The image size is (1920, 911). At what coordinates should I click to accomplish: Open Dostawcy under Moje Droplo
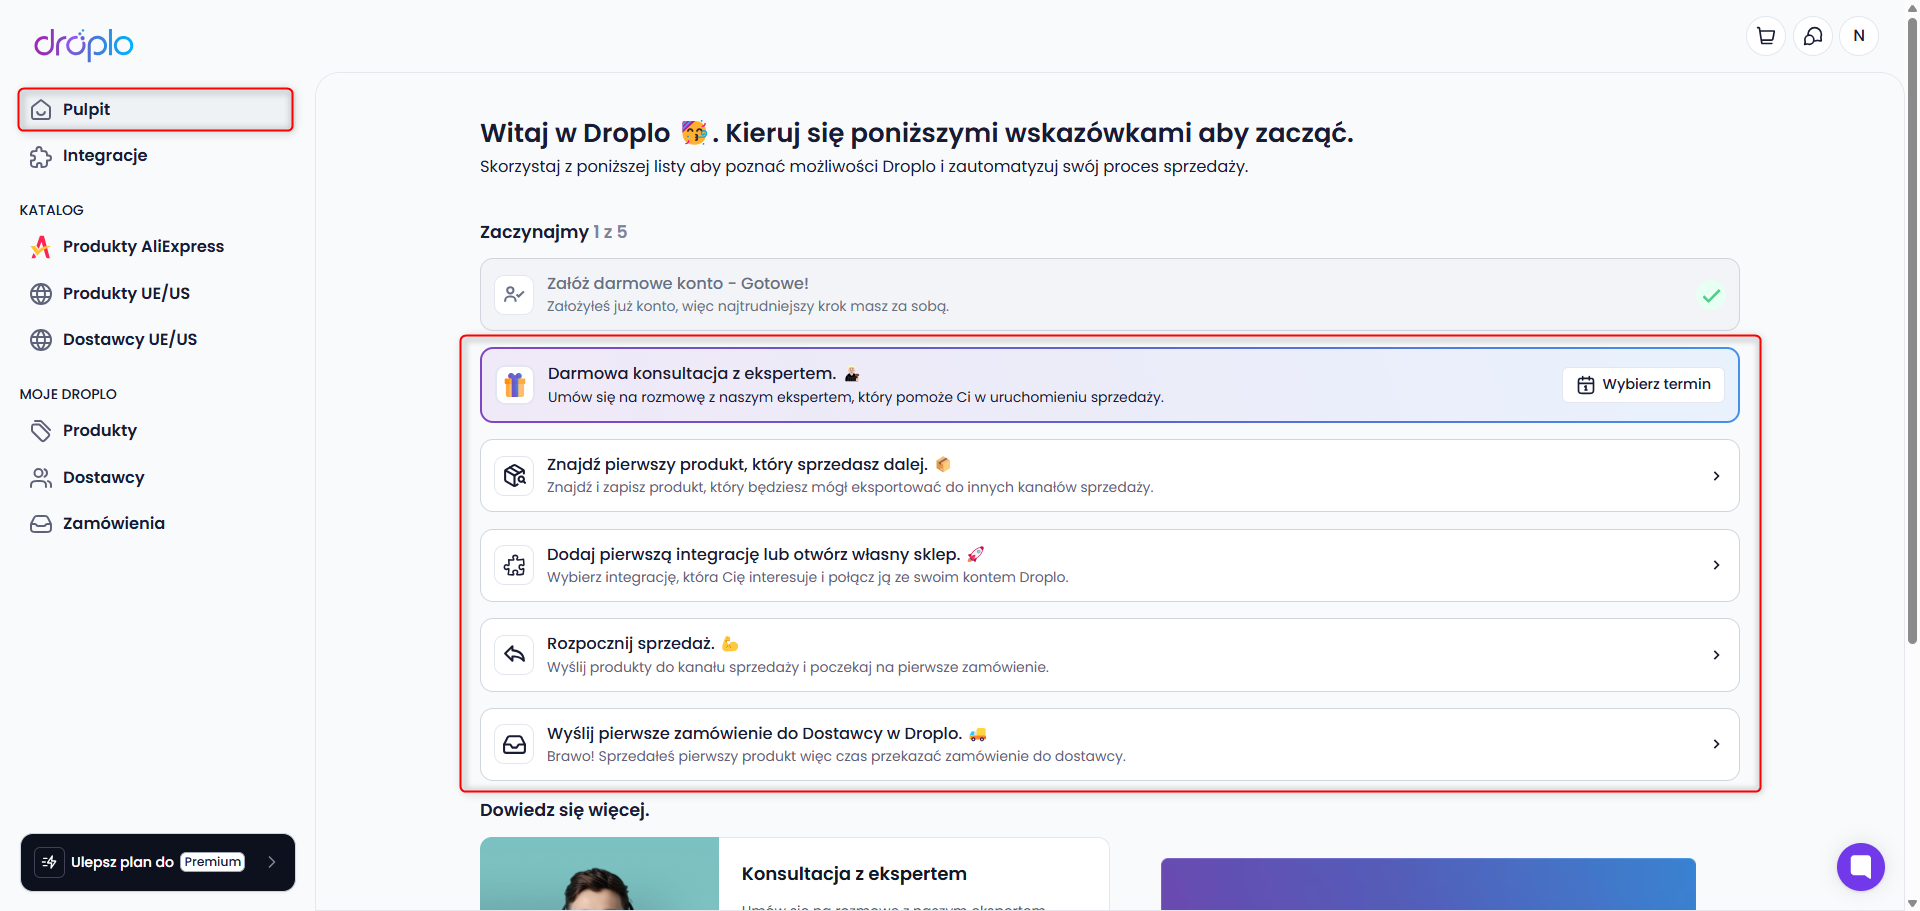pos(156,478)
